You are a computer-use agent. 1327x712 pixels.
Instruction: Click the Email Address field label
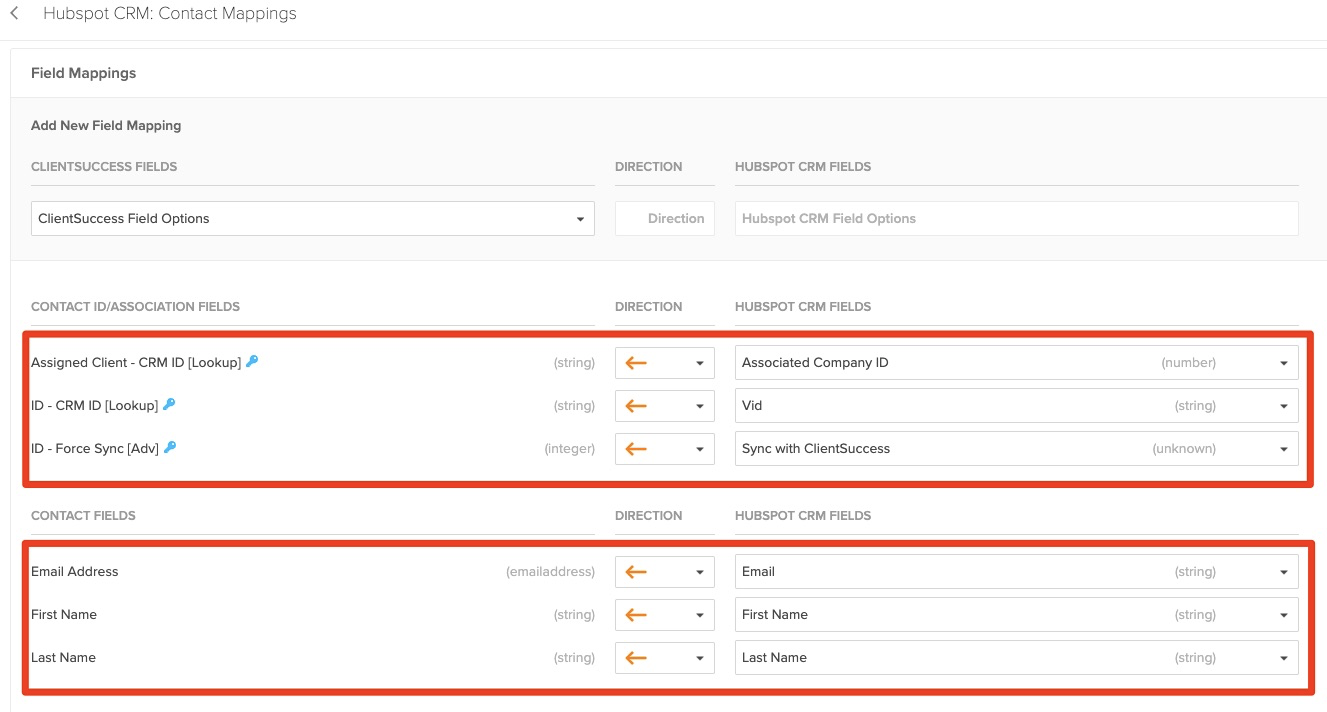click(75, 572)
